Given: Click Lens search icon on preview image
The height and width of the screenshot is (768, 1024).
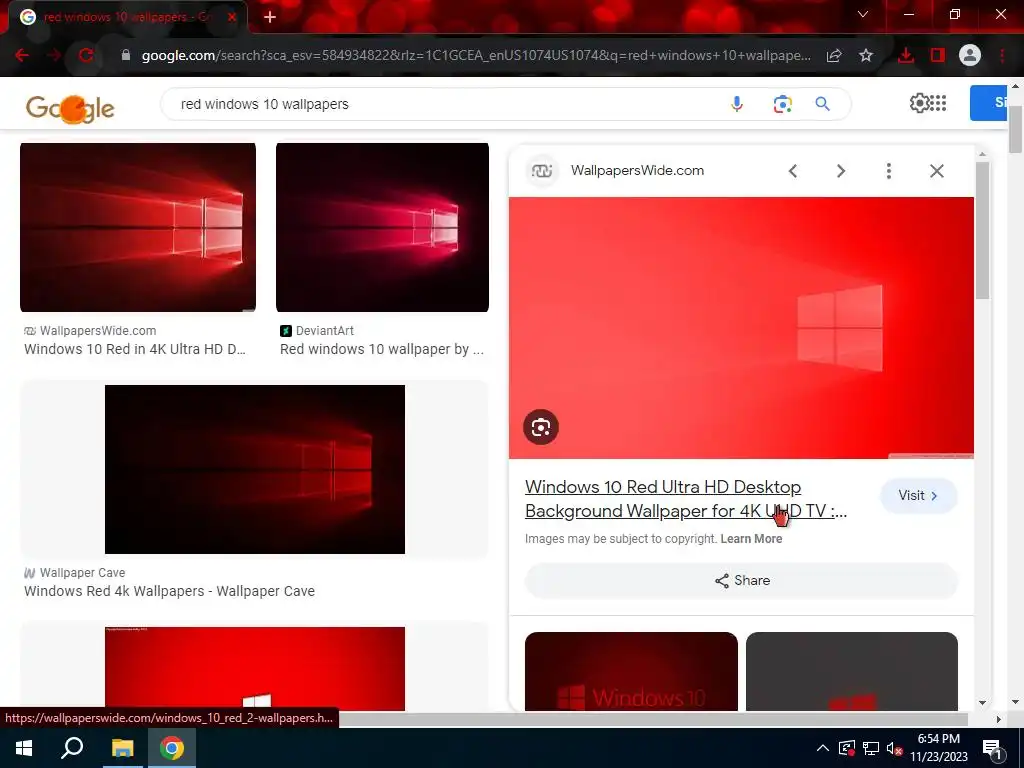Looking at the screenshot, I should point(541,427).
